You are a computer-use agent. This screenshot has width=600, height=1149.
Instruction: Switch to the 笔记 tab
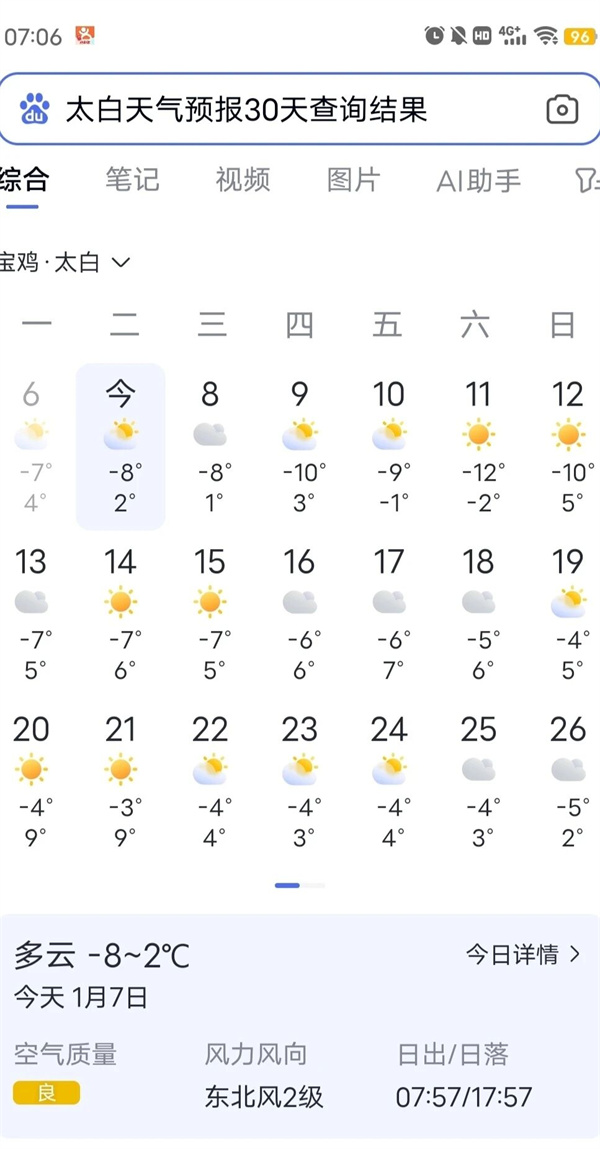tap(133, 180)
